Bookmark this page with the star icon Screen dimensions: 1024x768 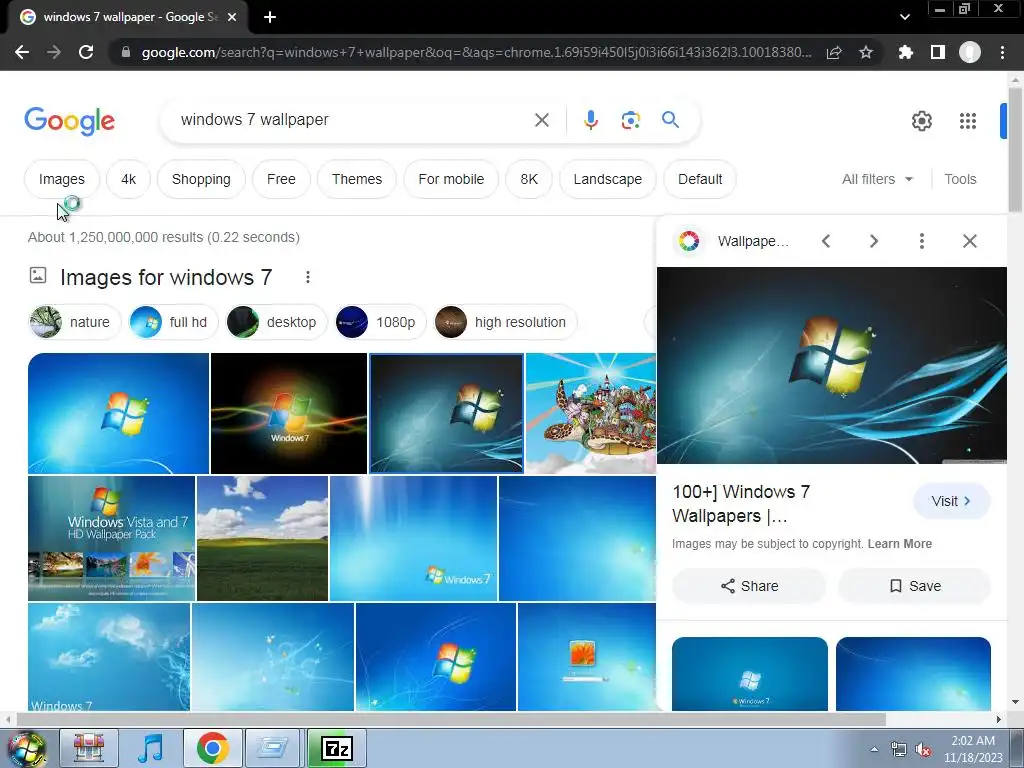[x=866, y=52]
